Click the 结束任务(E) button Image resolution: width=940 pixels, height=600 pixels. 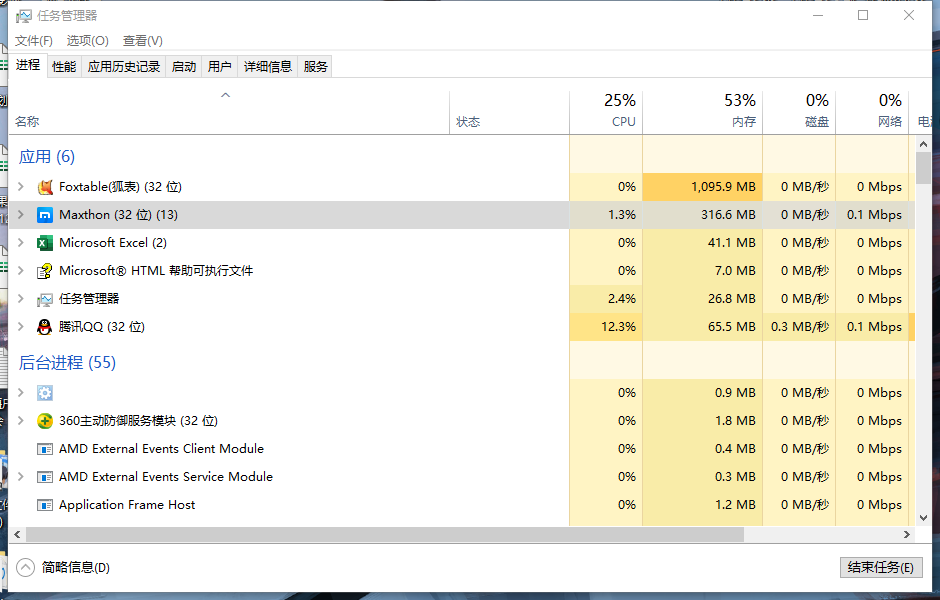pos(881,568)
